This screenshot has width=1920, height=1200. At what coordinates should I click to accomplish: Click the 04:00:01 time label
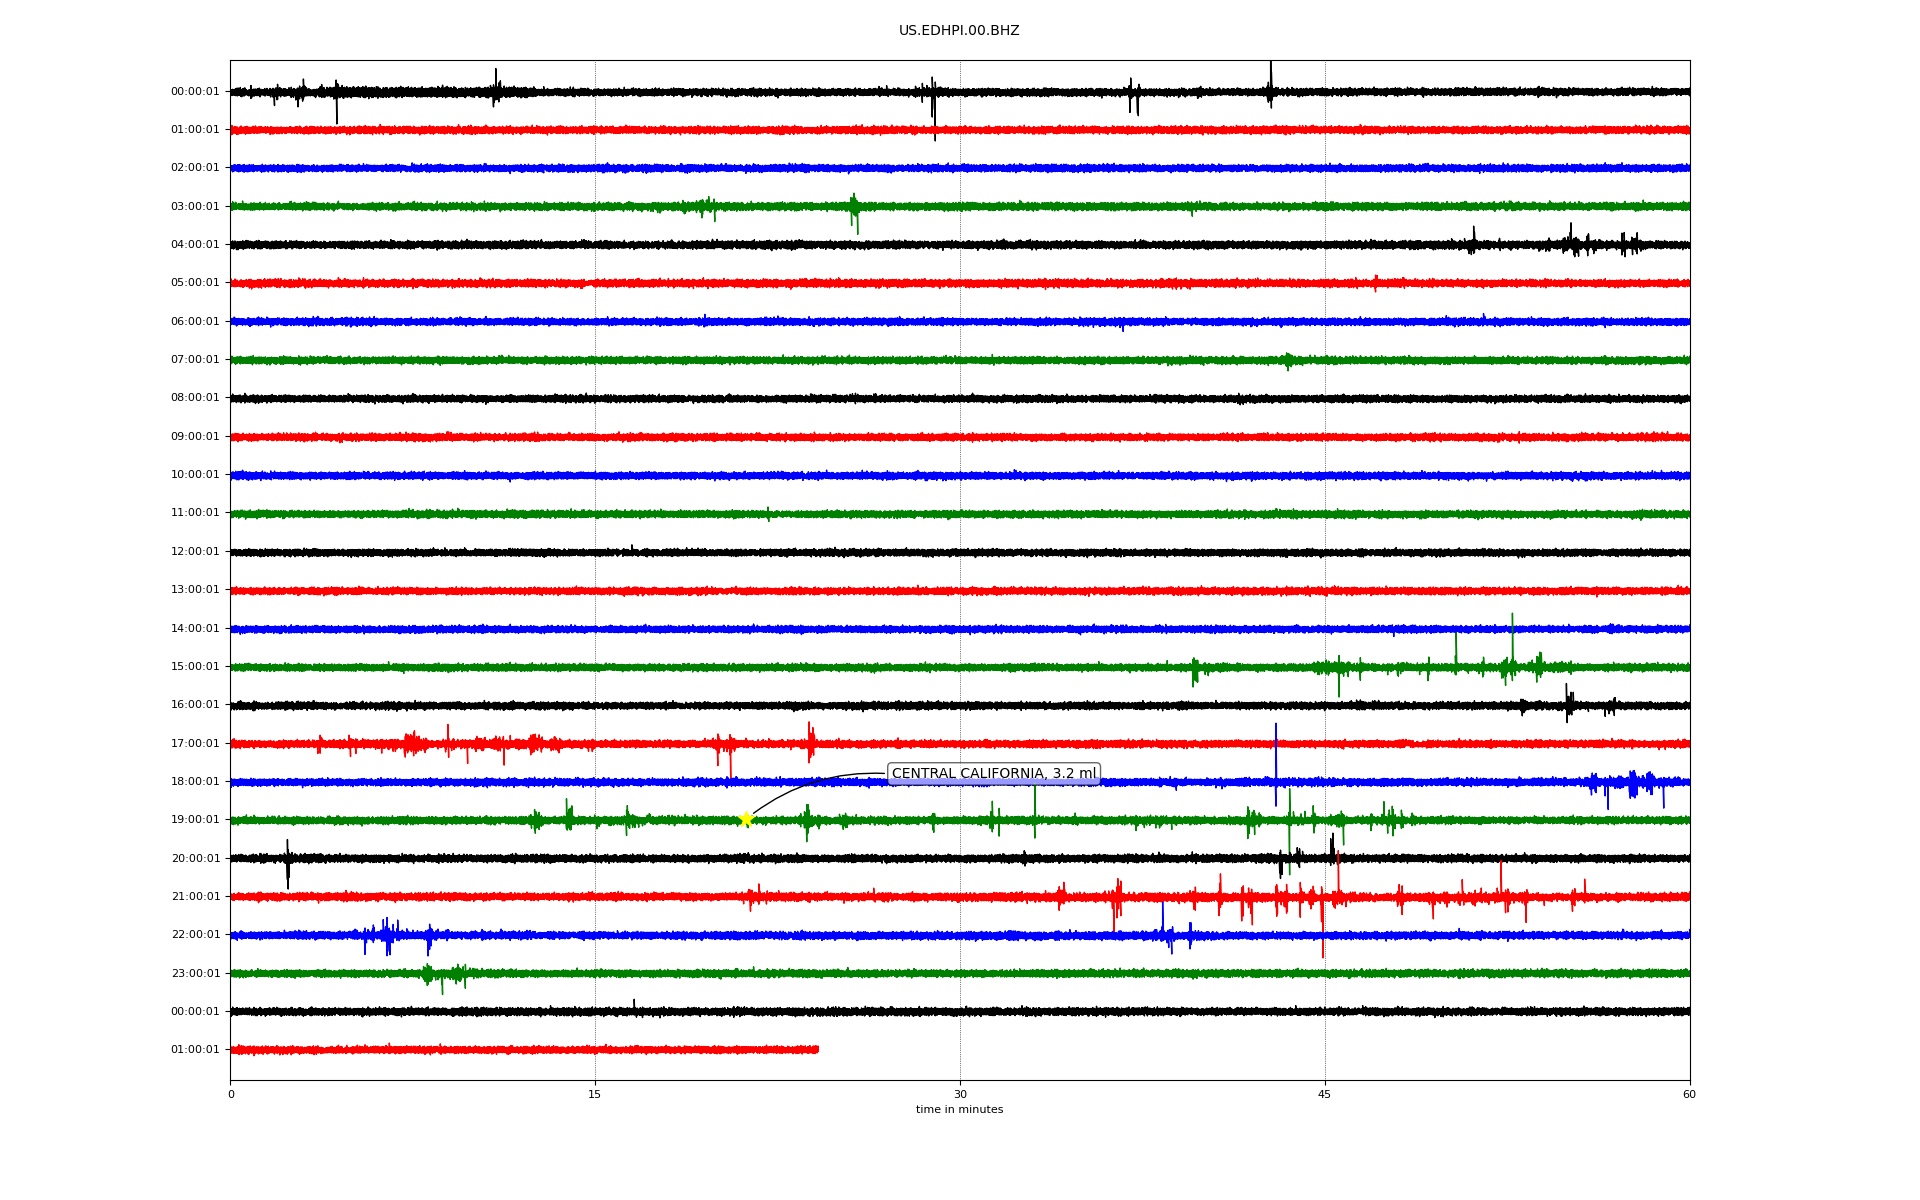point(195,245)
